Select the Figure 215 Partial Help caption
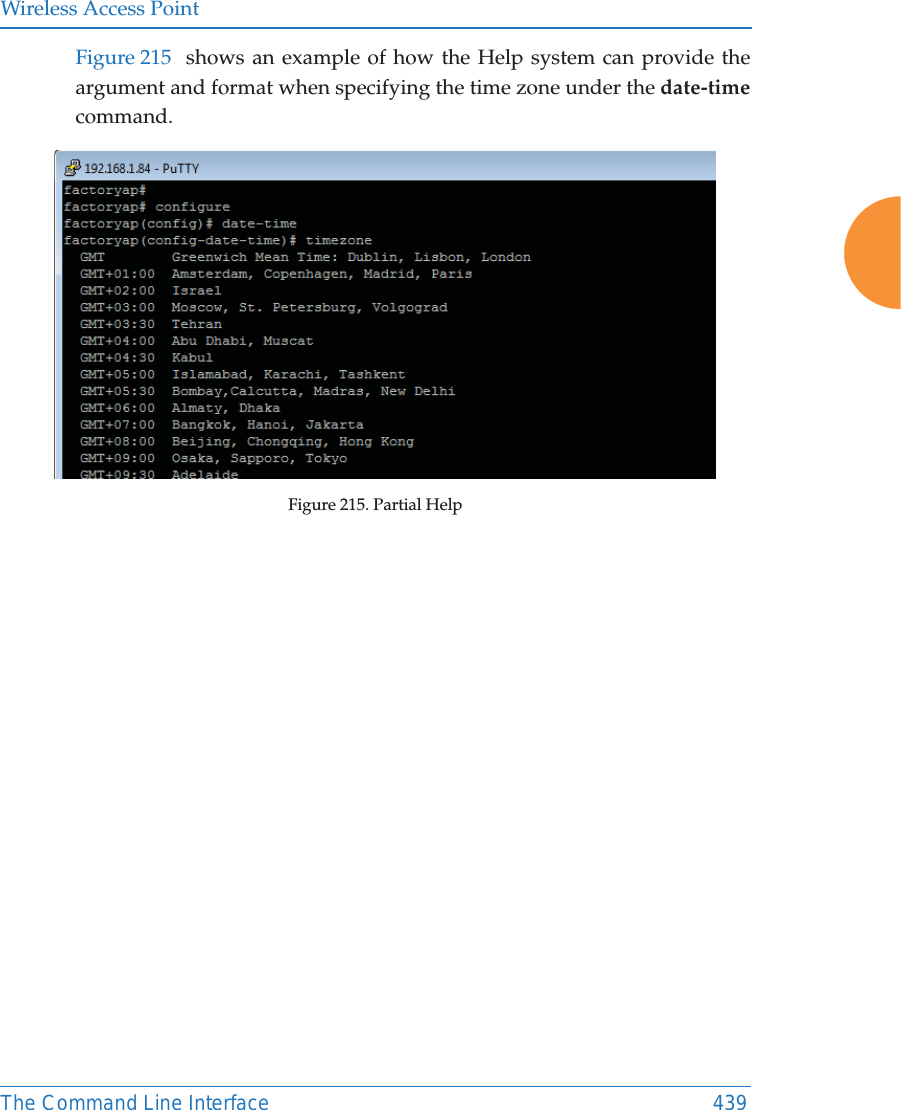This screenshot has width=901, height=1110. (x=374, y=504)
